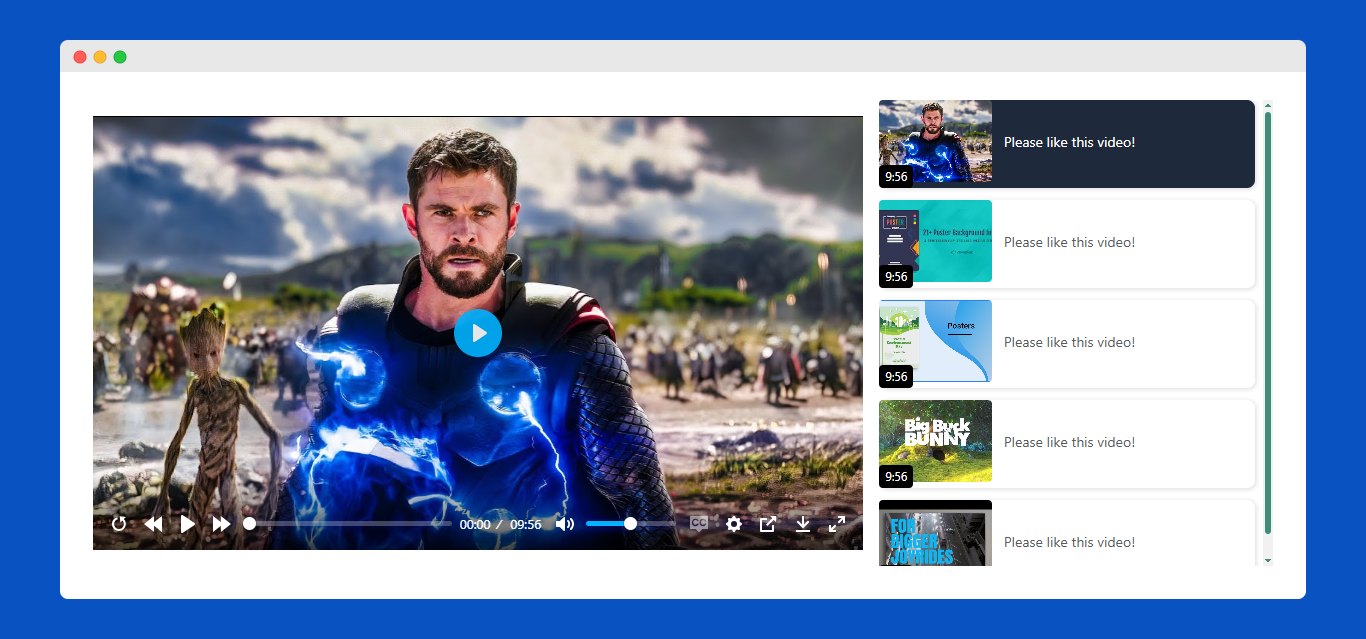Play the video using center play button
The image size is (1366, 639).
[x=478, y=333]
